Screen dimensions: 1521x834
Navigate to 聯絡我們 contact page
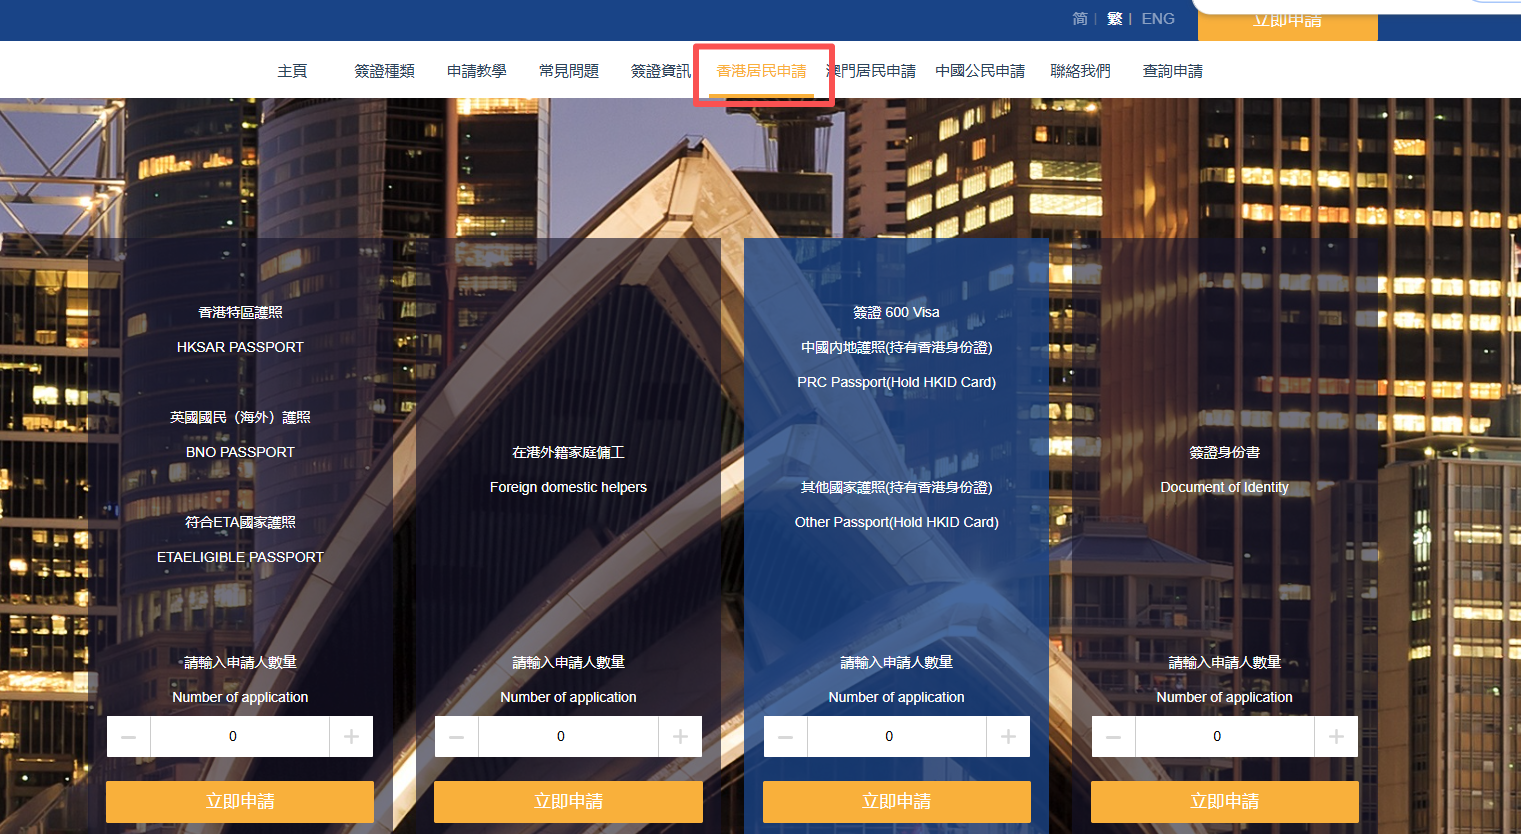point(1080,71)
